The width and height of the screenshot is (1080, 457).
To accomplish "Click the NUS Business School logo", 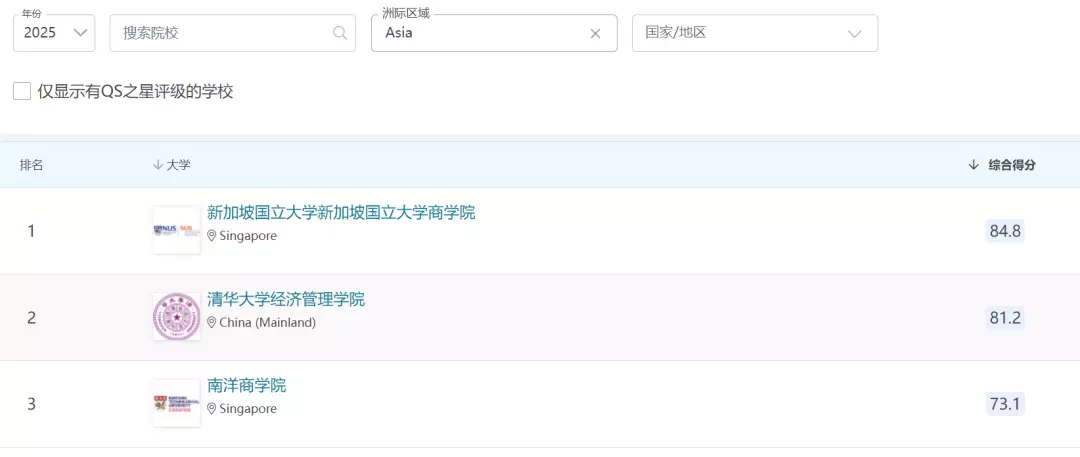I will 176,230.
